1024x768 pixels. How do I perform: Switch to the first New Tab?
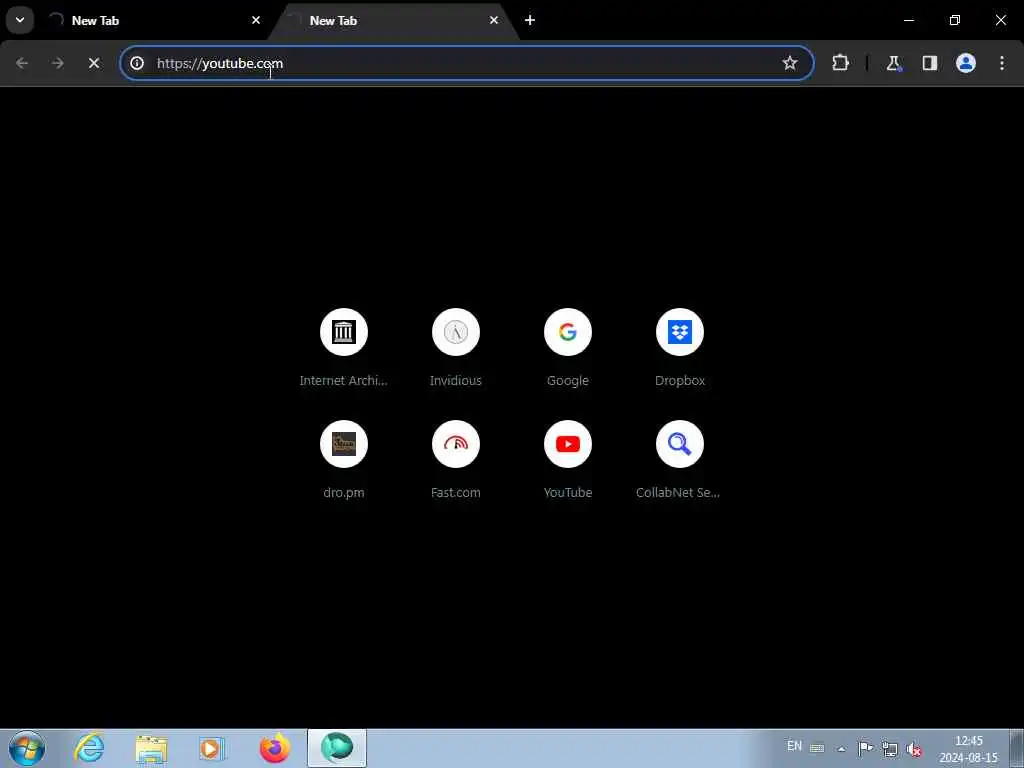point(149,20)
